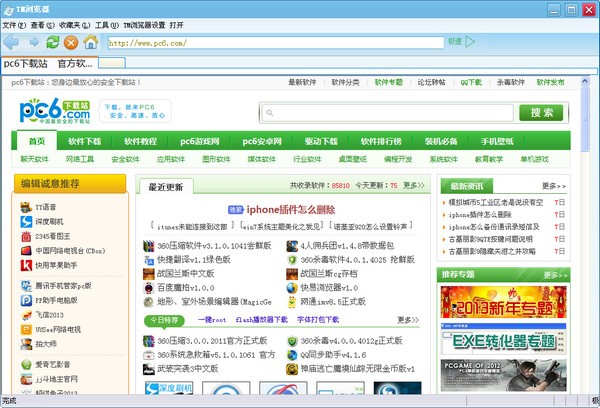600x408 pixels.
Task: Switch to pc6安卓网 navigation tab
Action: click(262, 141)
